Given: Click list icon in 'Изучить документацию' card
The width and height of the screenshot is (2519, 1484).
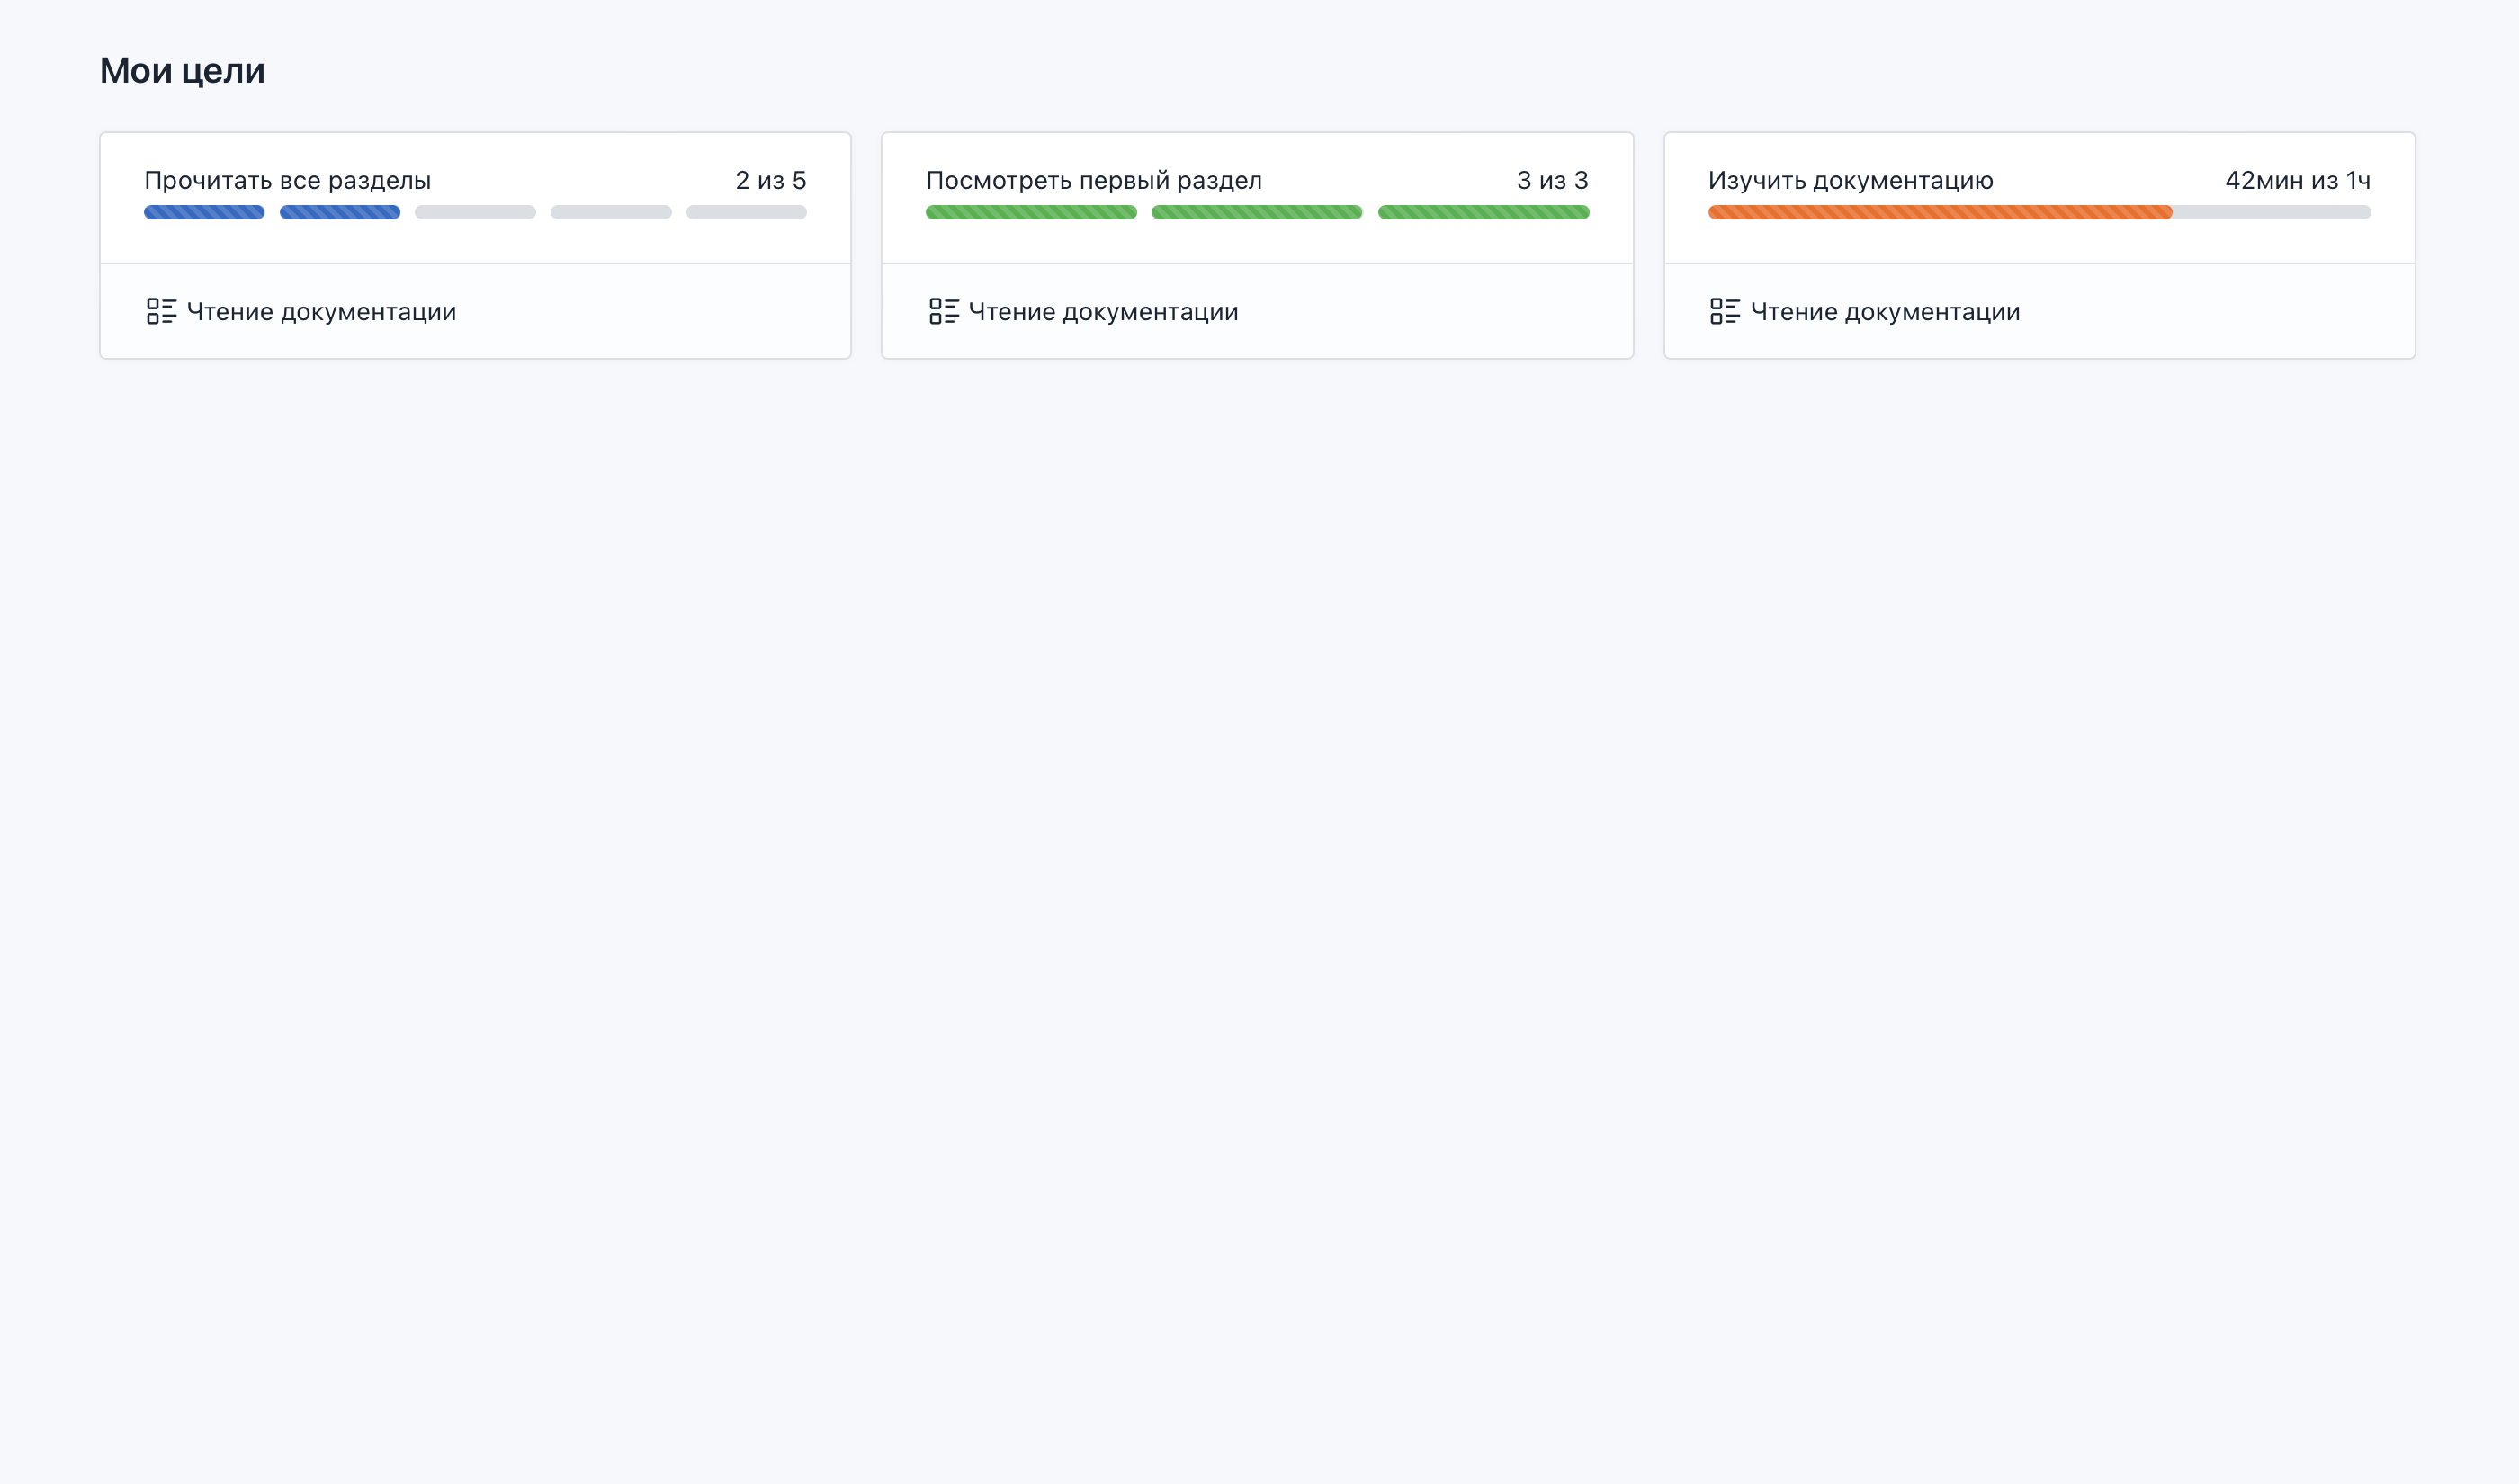Looking at the screenshot, I should point(1725,311).
